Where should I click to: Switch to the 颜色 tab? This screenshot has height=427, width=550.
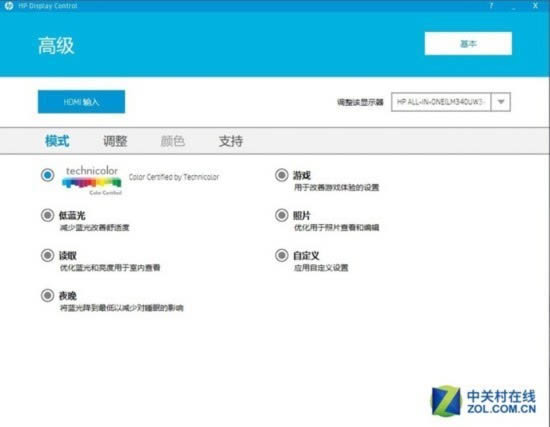point(173,141)
